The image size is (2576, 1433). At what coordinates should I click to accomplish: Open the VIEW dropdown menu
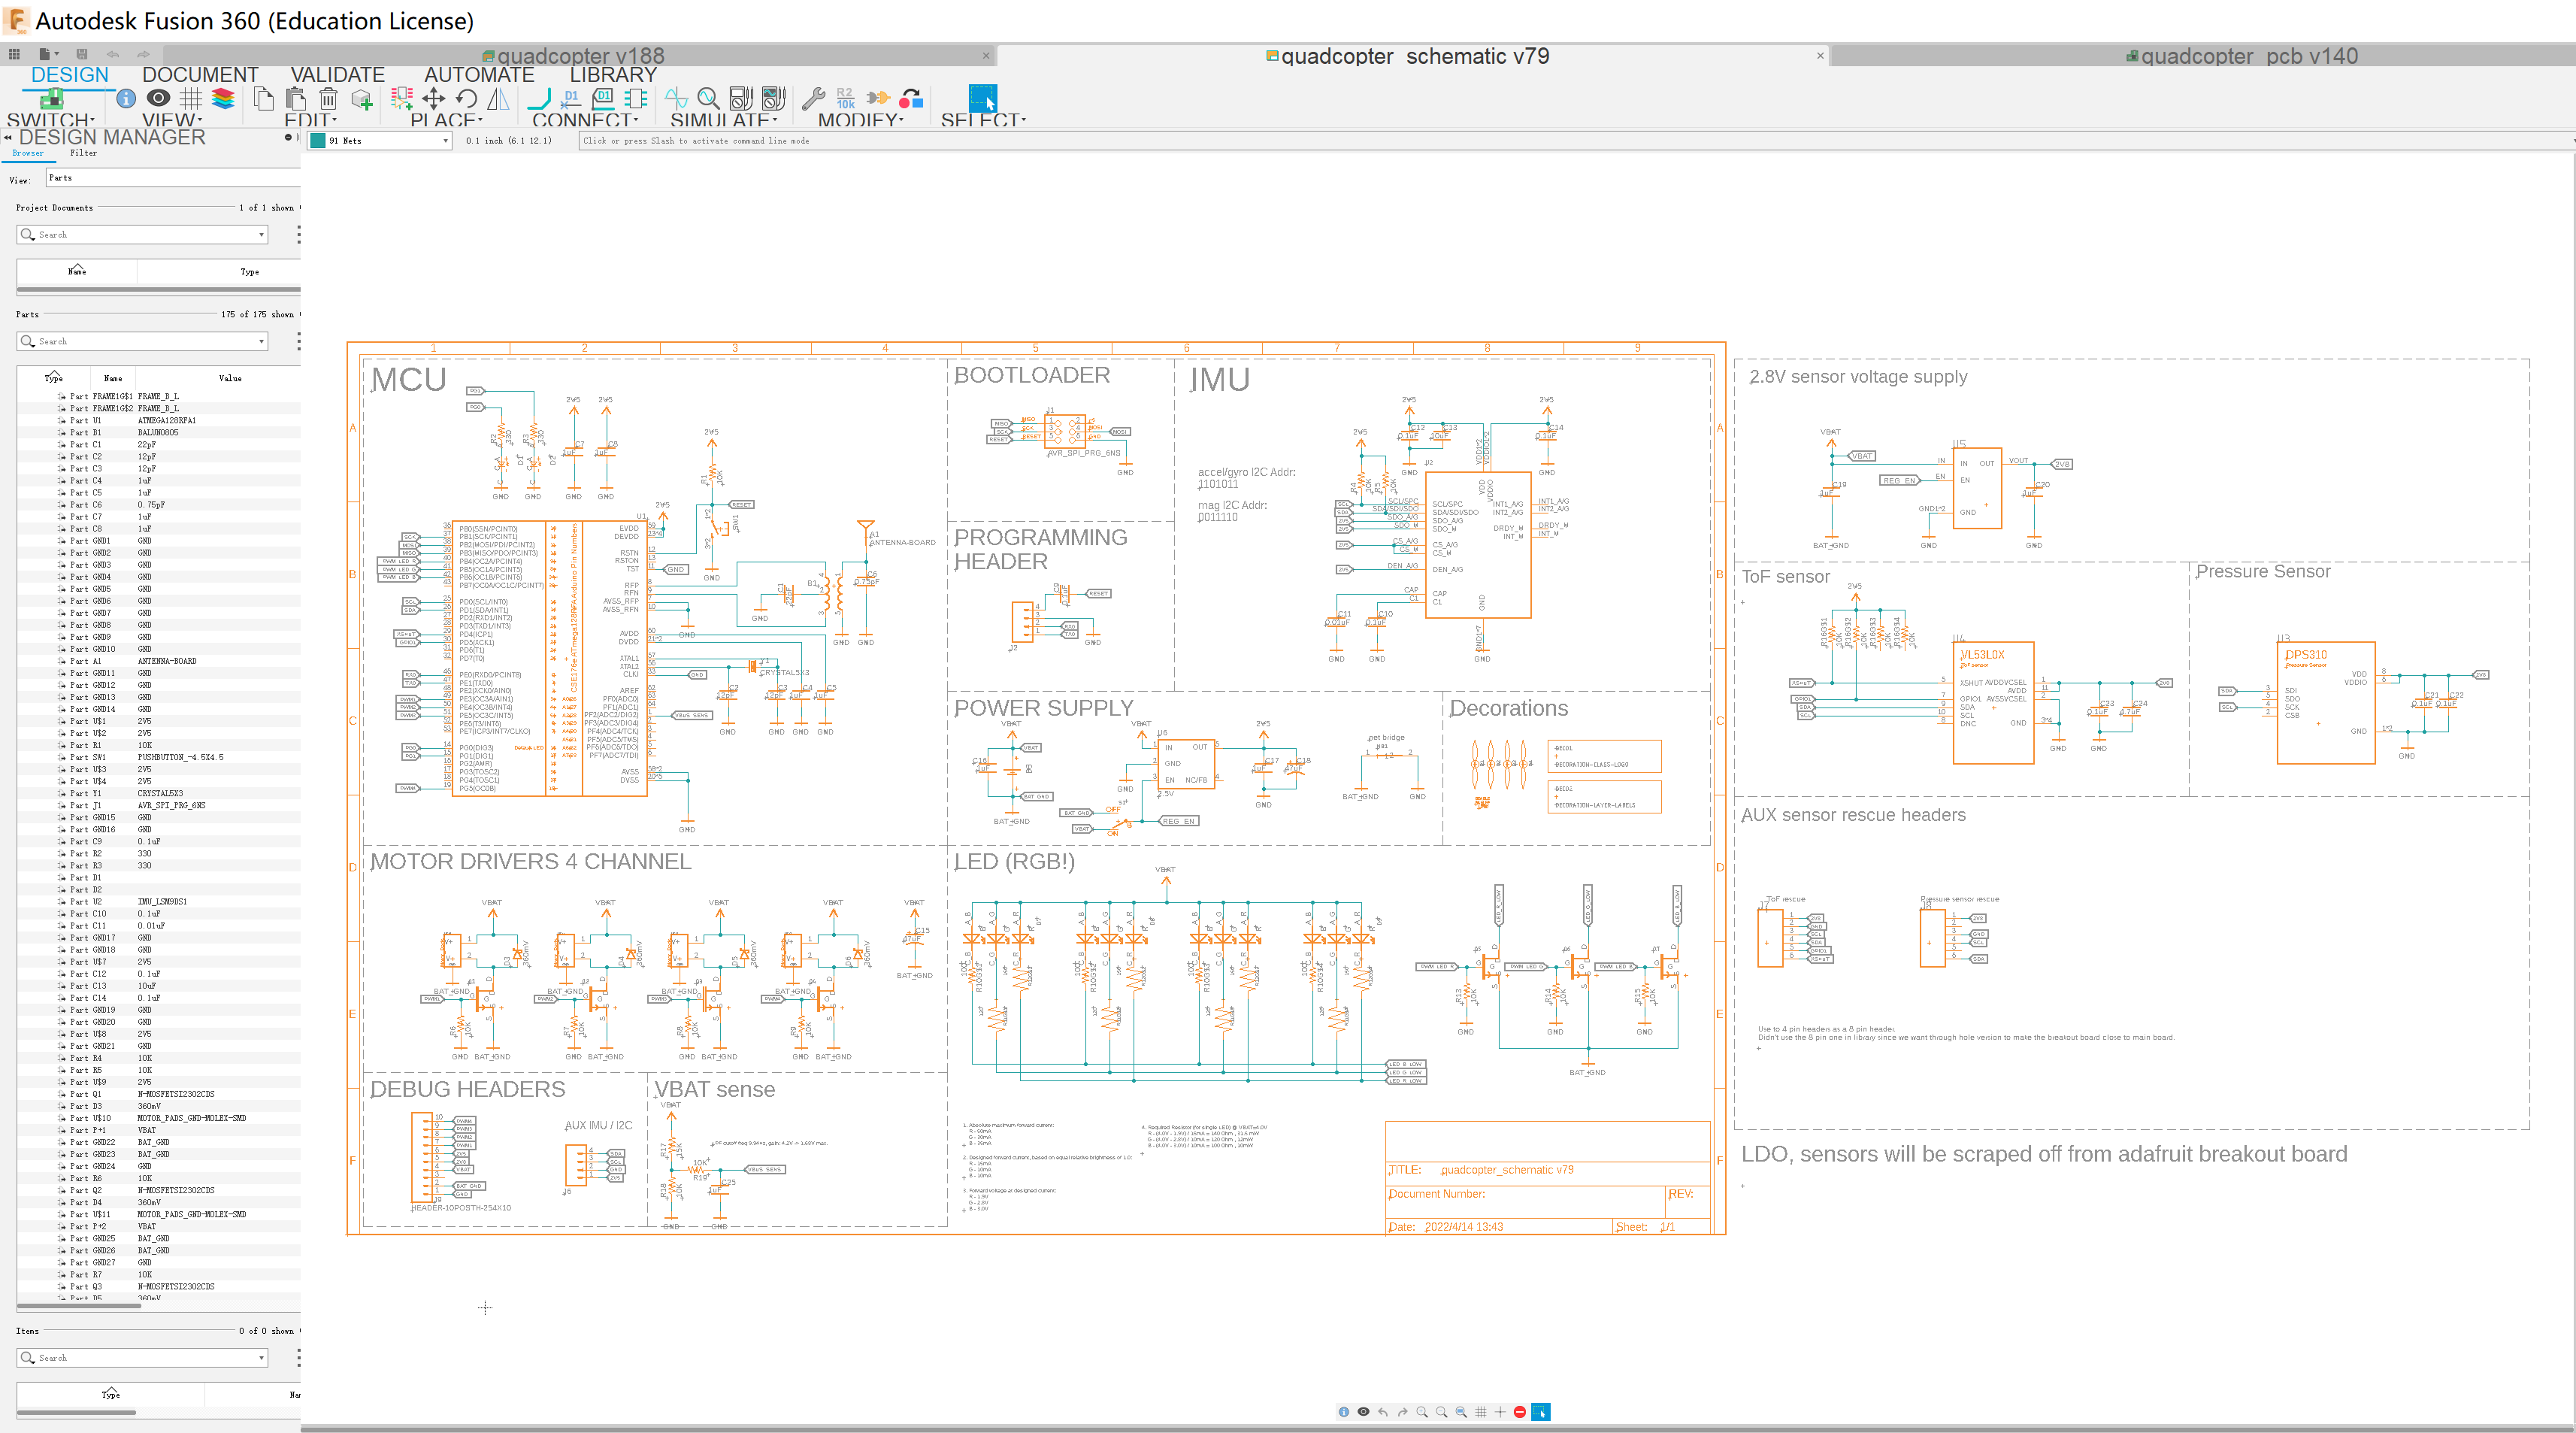[172, 119]
